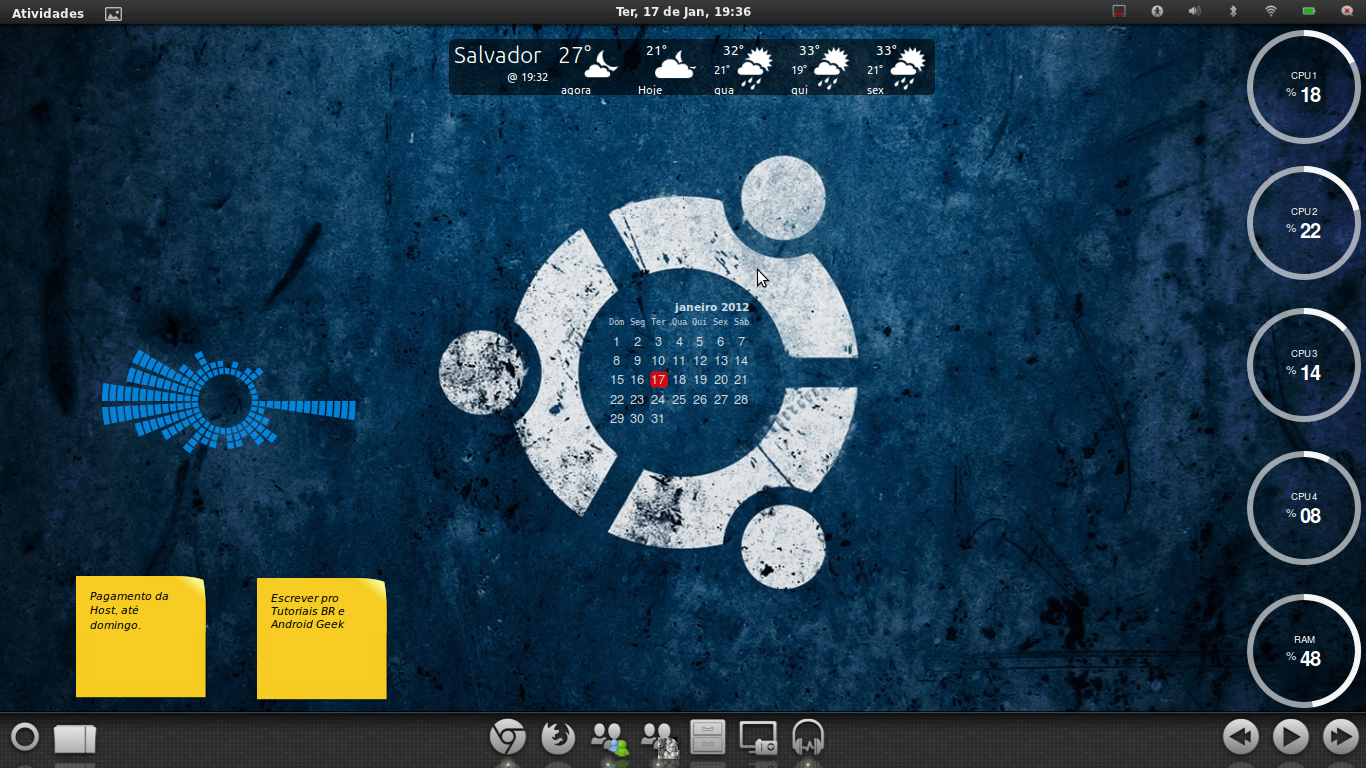The height and width of the screenshot is (768, 1366).
Task: Click the circle launcher icon in dock
Action: click(25, 738)
